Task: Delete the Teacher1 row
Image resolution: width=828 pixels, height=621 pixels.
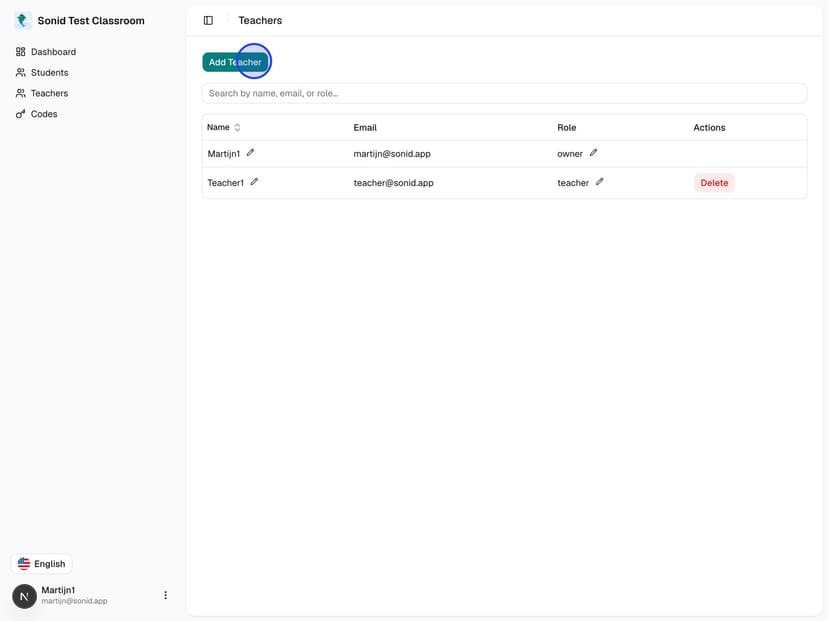Action: (714, 183)
